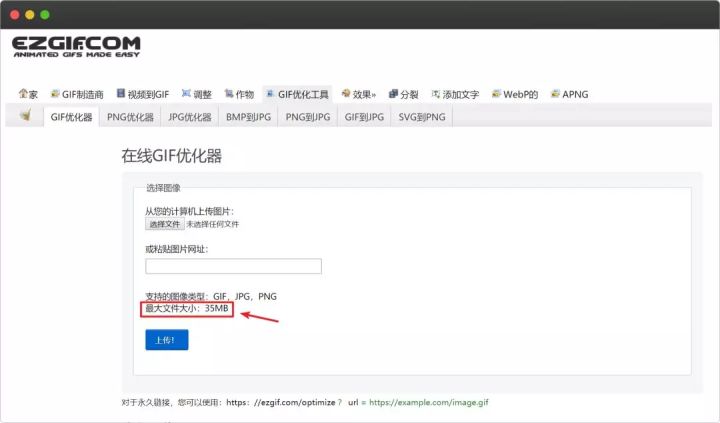This screenshot has width=720, height=423.
Task: Switch to the JPG优化器 tab
Action: click(x=190, y=117)
